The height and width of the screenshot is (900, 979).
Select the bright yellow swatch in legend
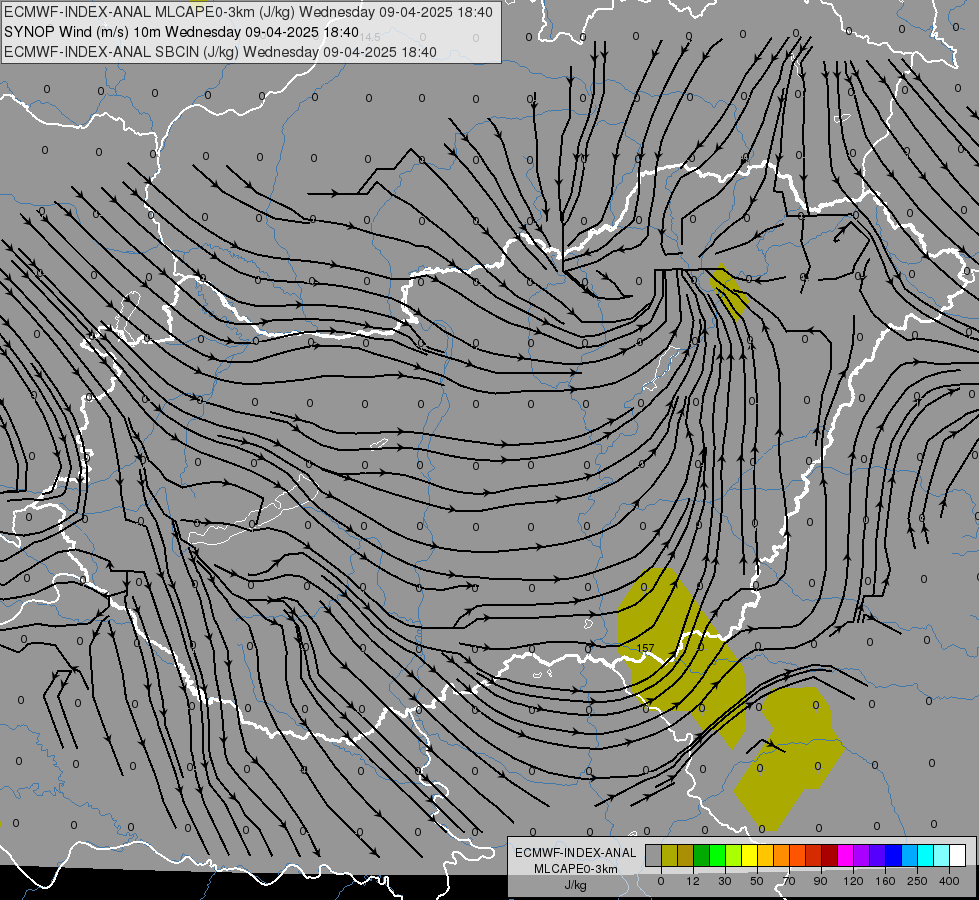749,856
